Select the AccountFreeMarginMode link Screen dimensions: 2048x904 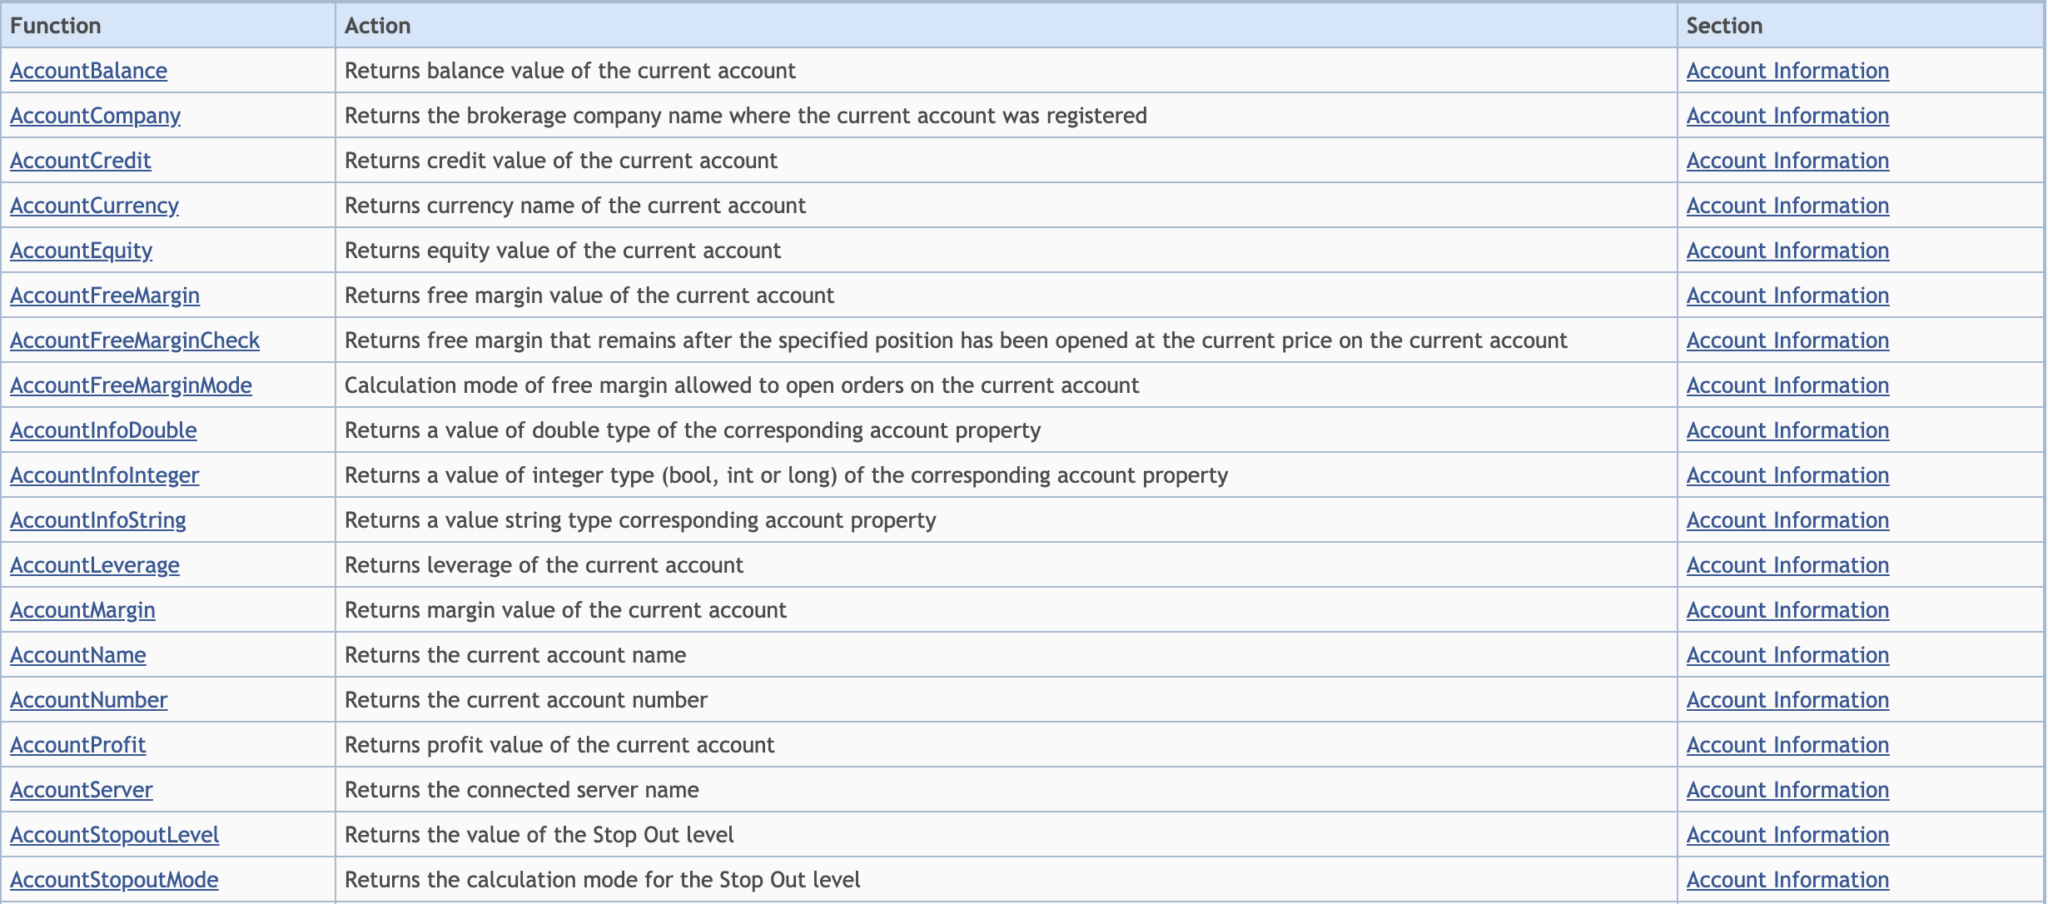coord(130,386)
